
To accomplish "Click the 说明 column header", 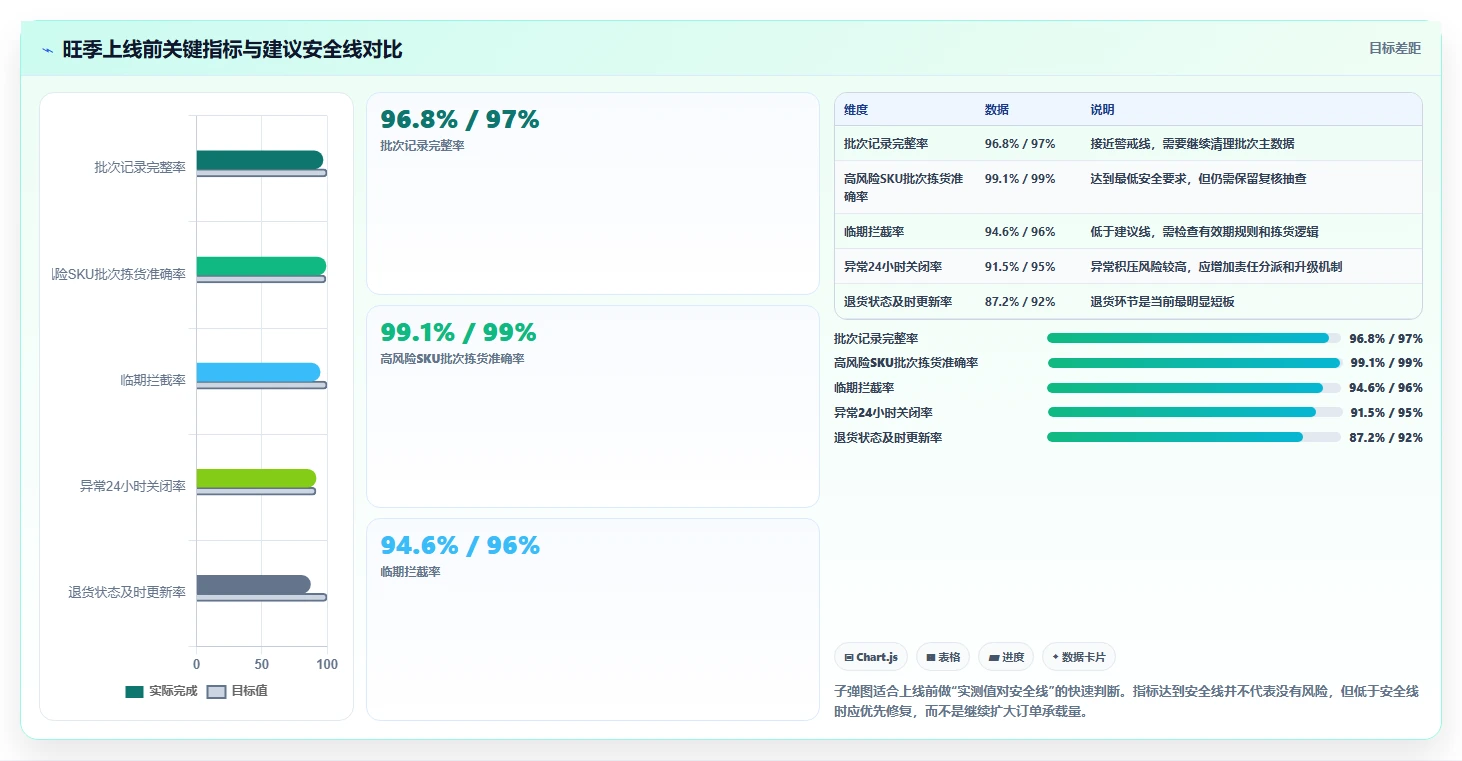I will tap(1103, 109).
